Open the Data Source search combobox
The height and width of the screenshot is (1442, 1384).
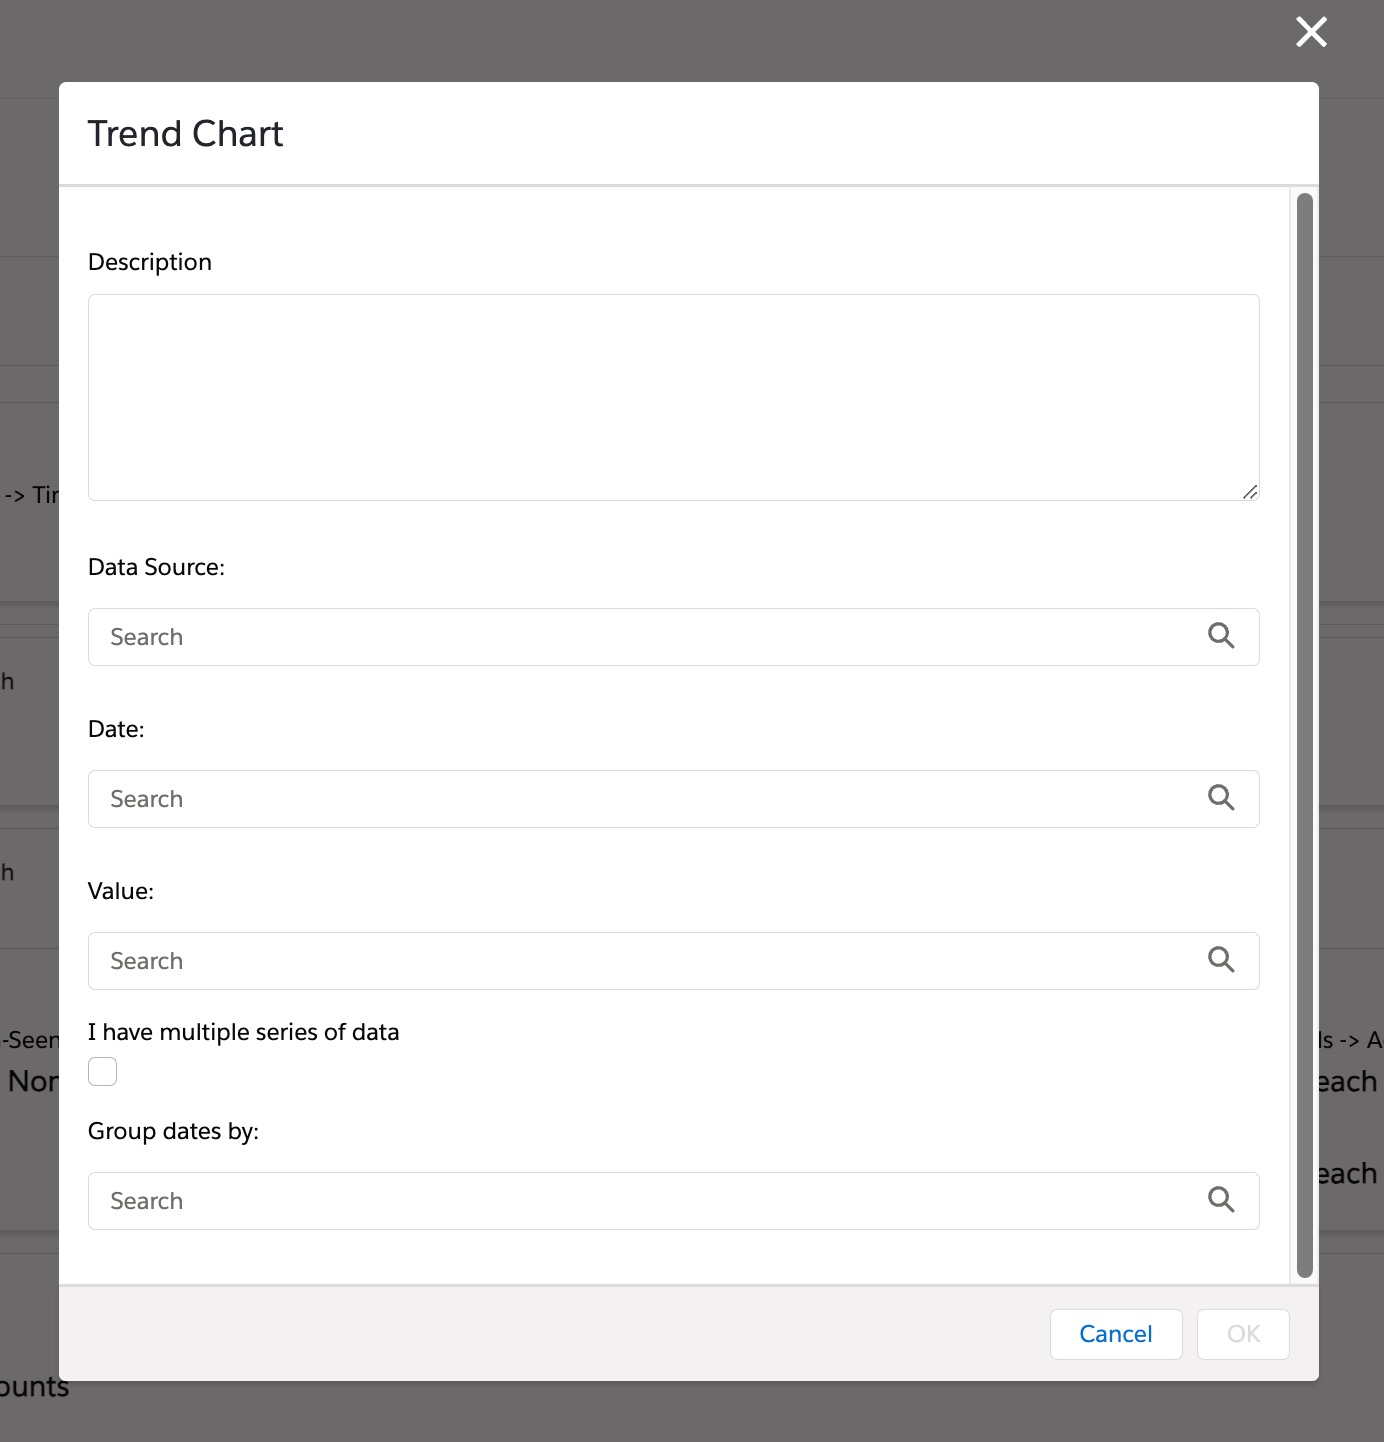[x=640, y=637]
